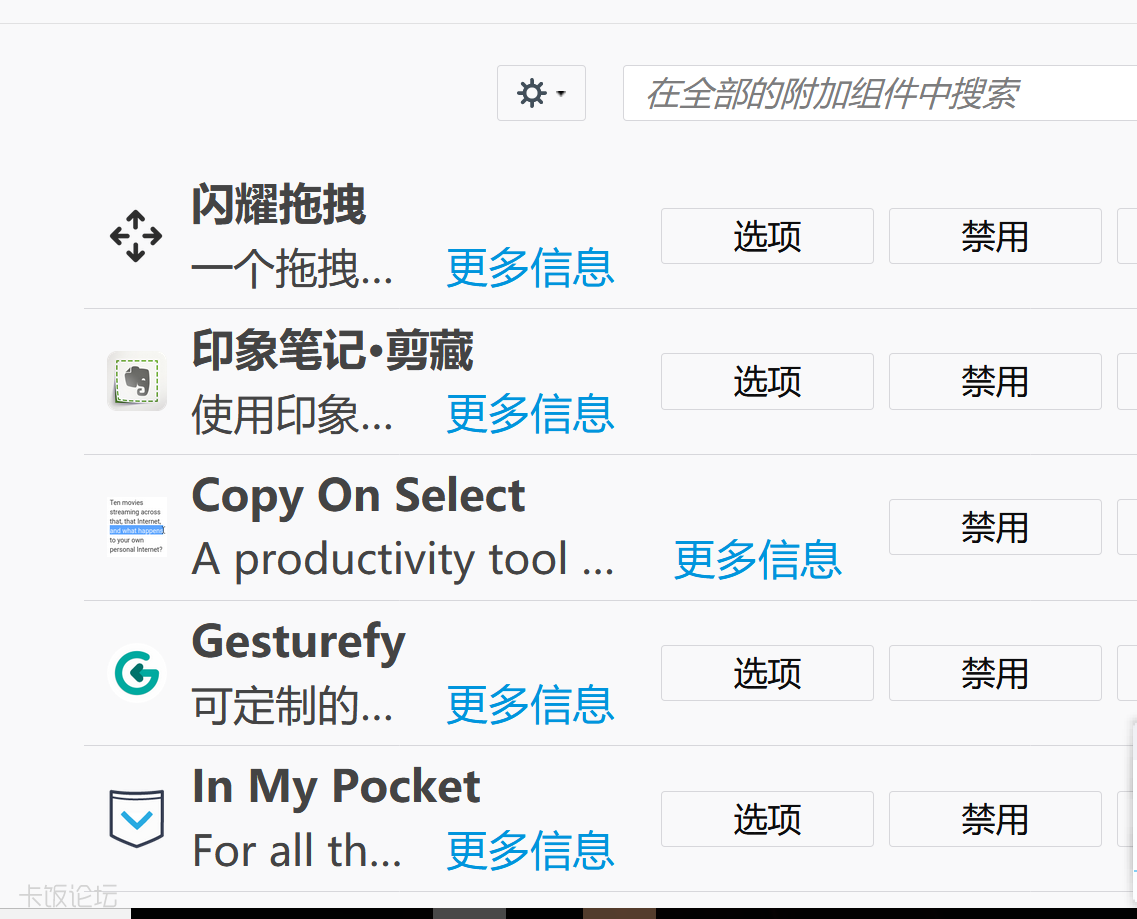This screenshot has width=1137, height=919.
Task: Disable the 闪耀拖拽 extension
Action: [995, 237]
